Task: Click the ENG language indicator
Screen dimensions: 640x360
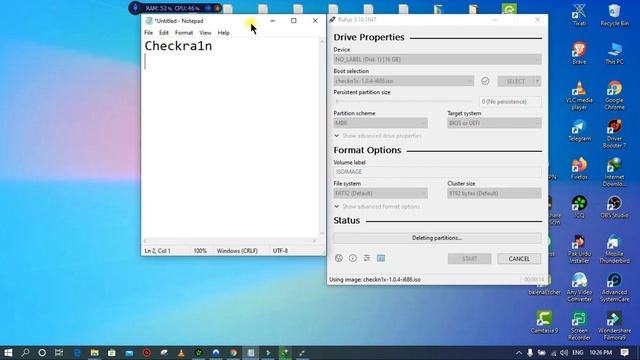Action: point(578,353)
